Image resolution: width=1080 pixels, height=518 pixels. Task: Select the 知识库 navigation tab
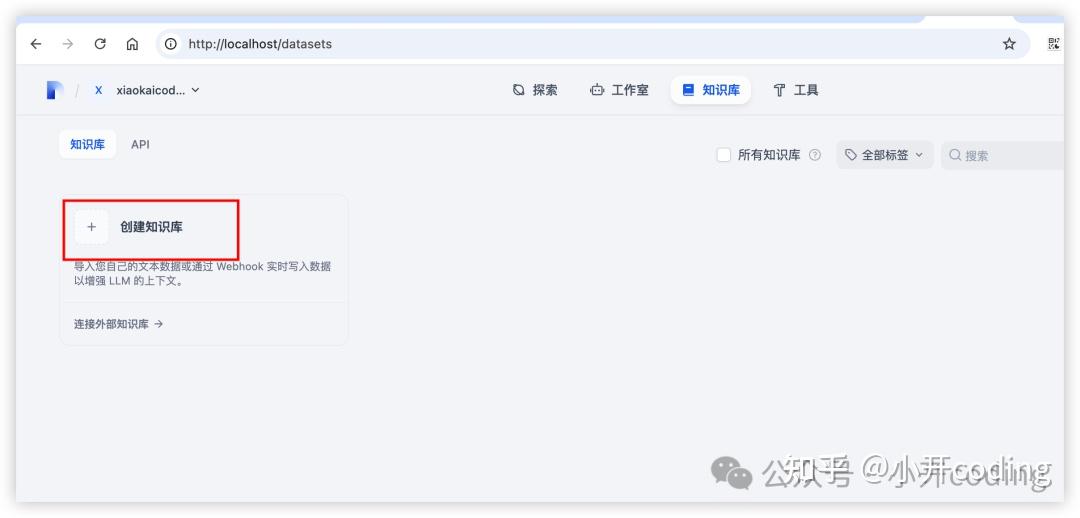coord(711,90)
